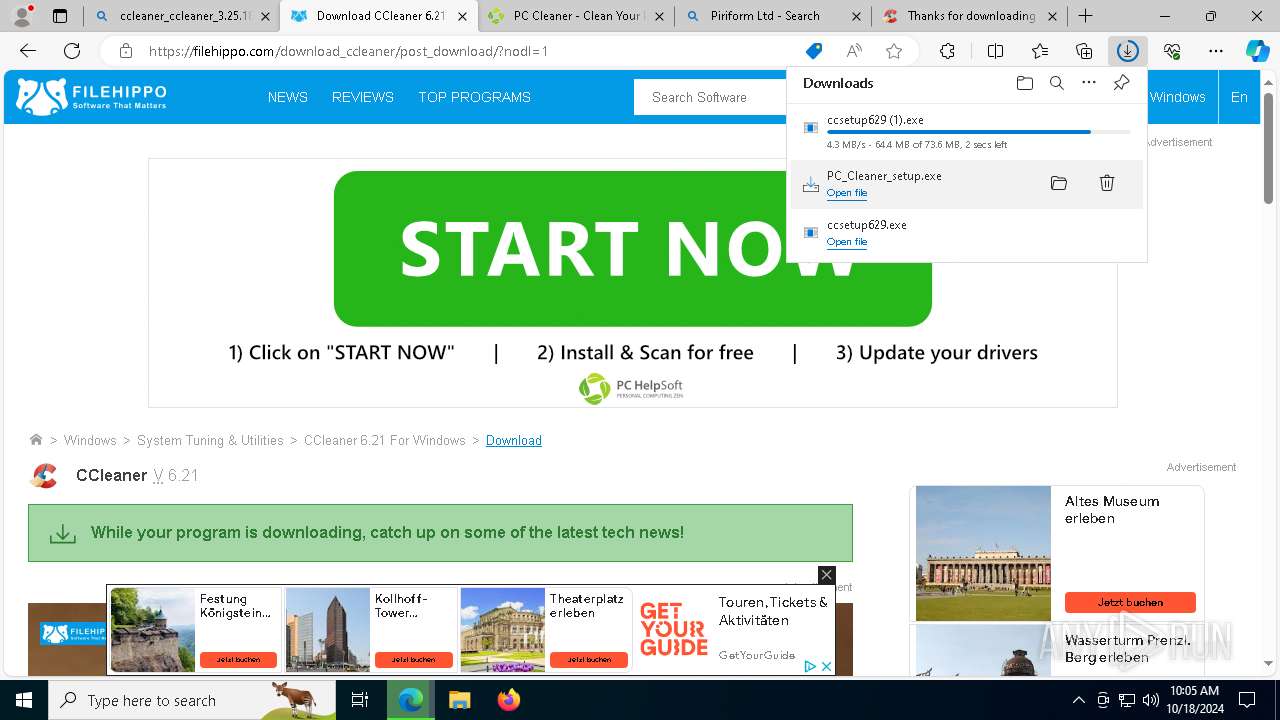This screenshot has width=1280, height=720.
Task: Open Copilot sidebar
Action: (1257, 51)
